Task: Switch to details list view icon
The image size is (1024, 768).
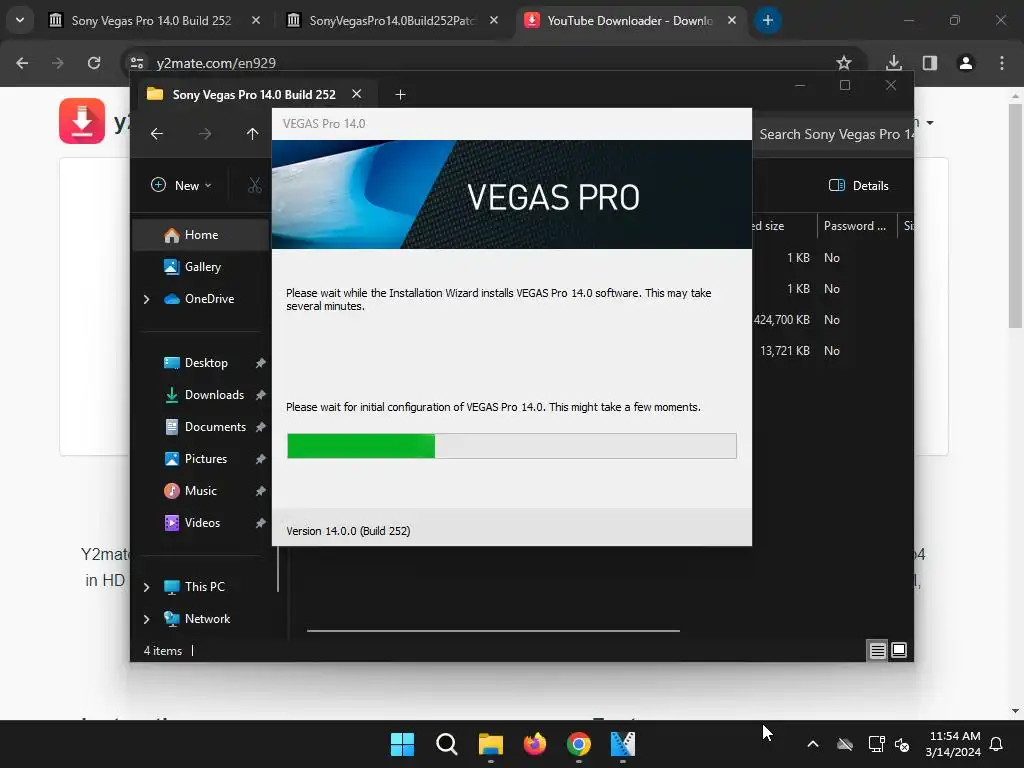Action: coord(878,650)
